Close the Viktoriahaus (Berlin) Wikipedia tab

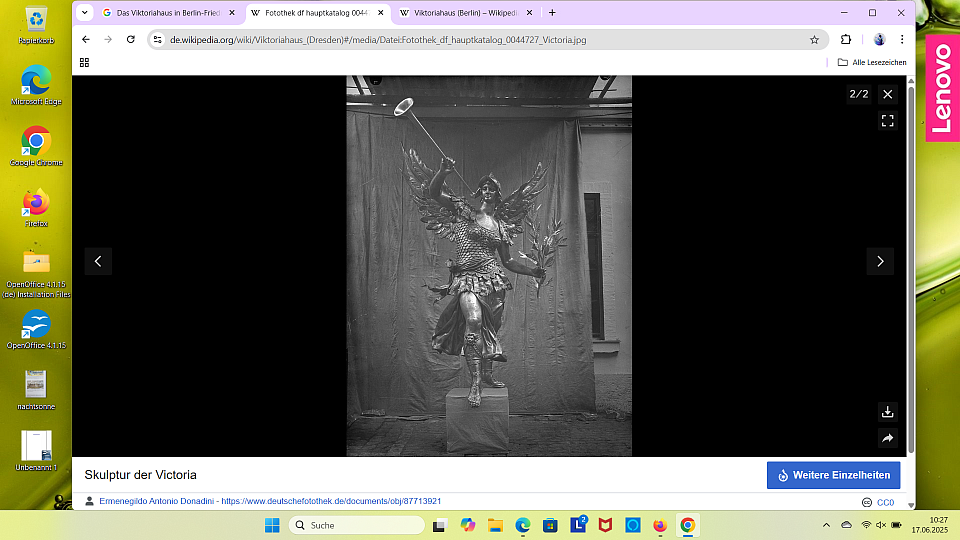click(530, 13)
